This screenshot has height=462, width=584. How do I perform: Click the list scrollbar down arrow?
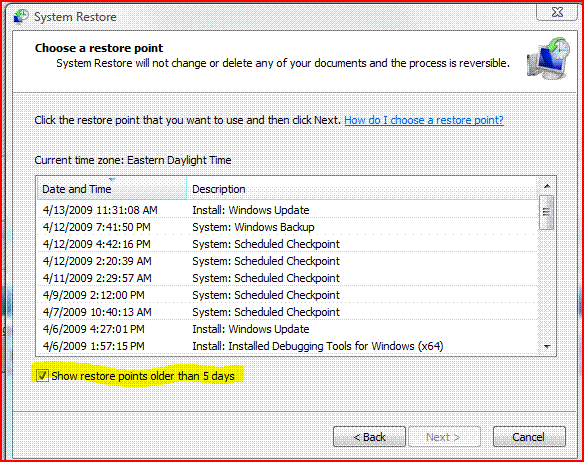[x=547, y=346]
